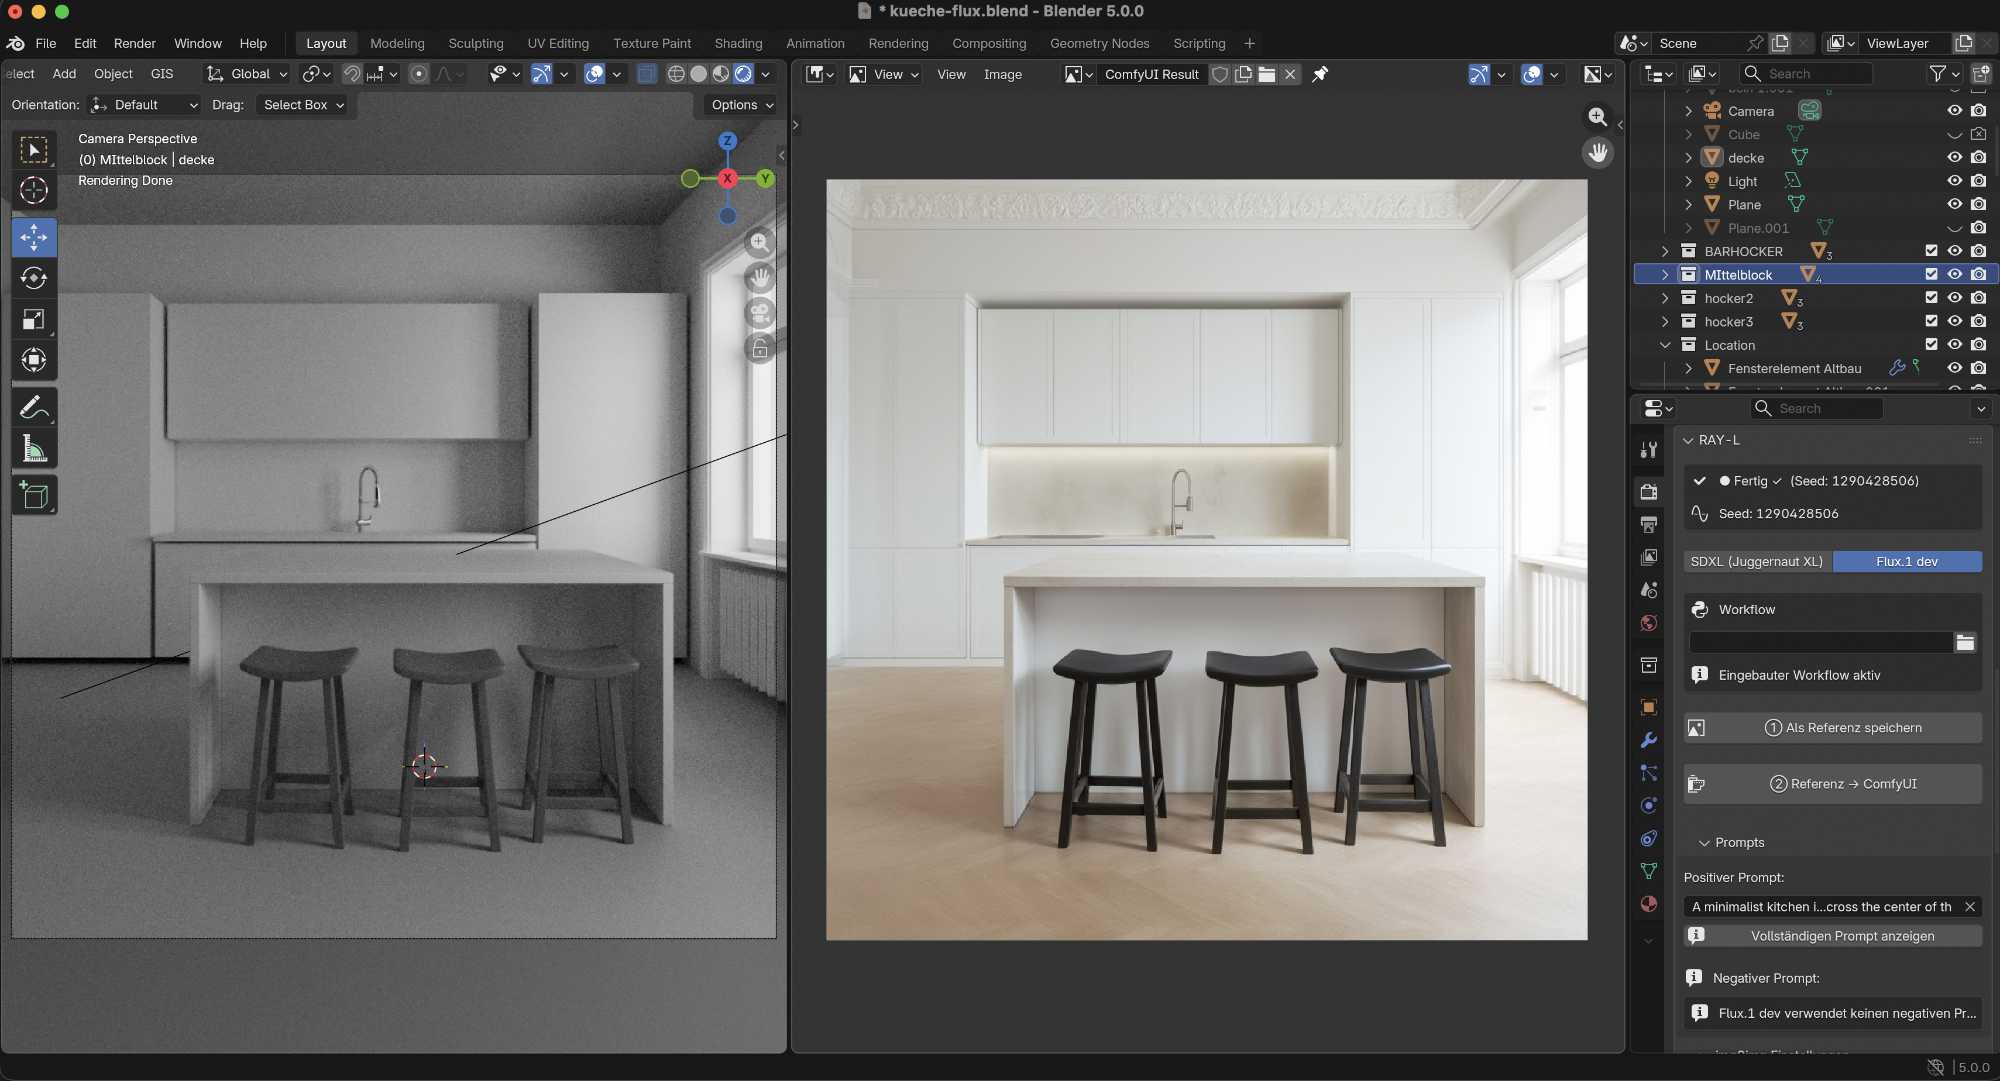Click the viewport pan hand gizmo

coord(759,277)
